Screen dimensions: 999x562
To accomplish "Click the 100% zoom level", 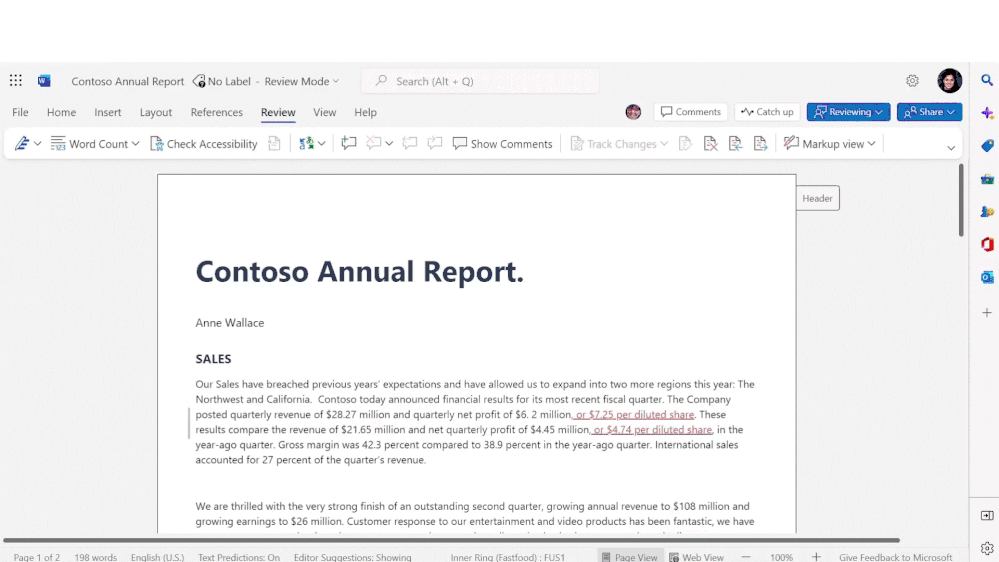I will [x=781, y=557].
